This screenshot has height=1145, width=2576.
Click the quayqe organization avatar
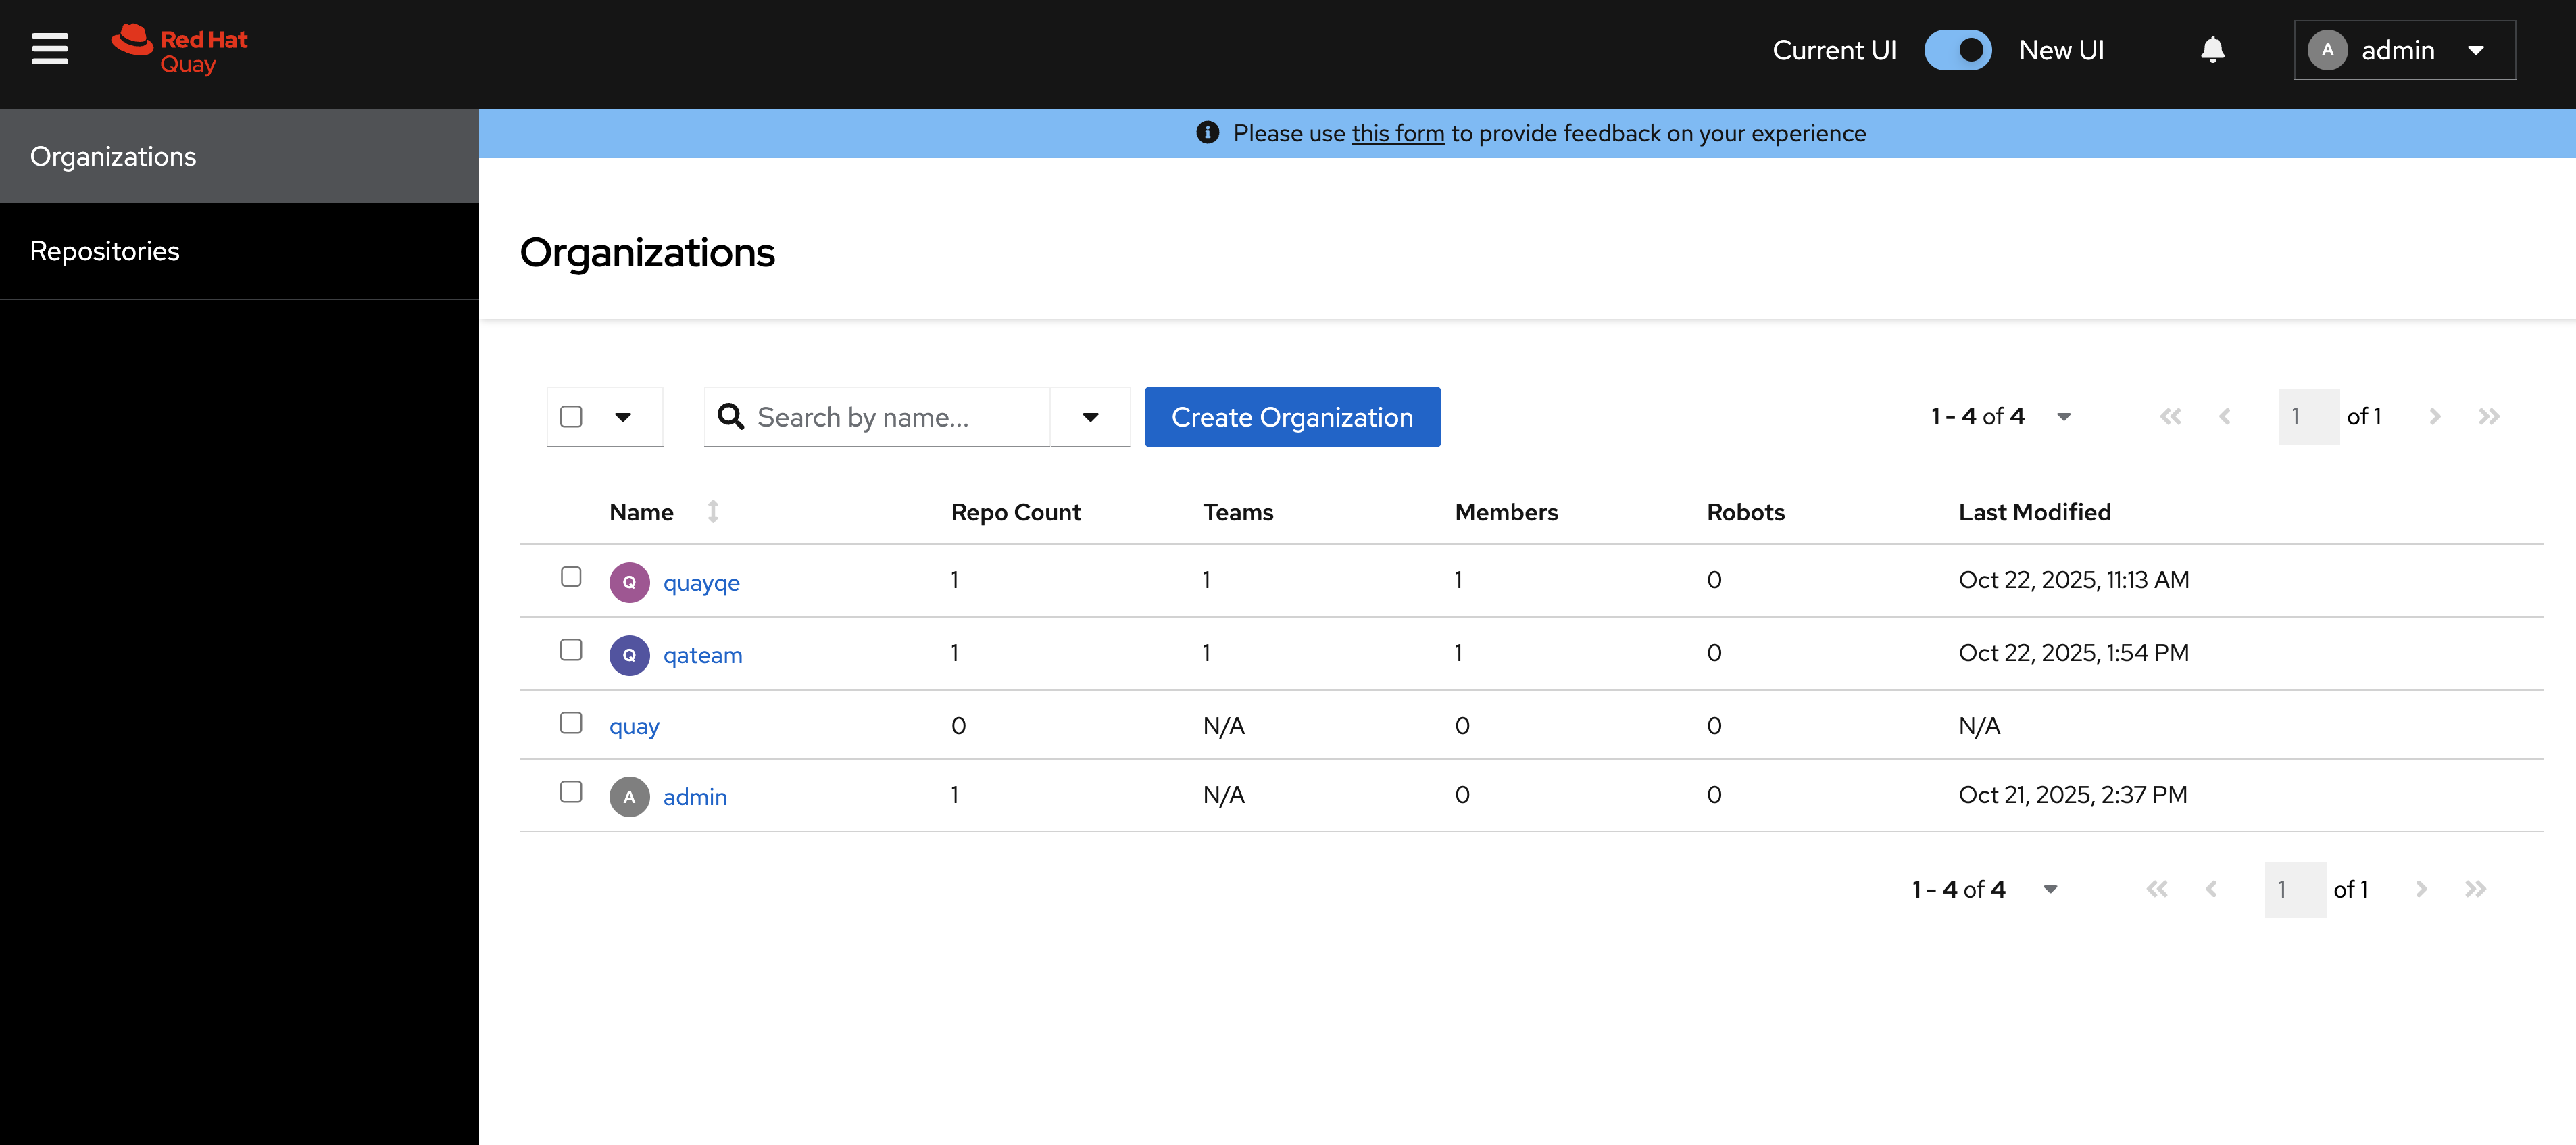pos(629,582)
